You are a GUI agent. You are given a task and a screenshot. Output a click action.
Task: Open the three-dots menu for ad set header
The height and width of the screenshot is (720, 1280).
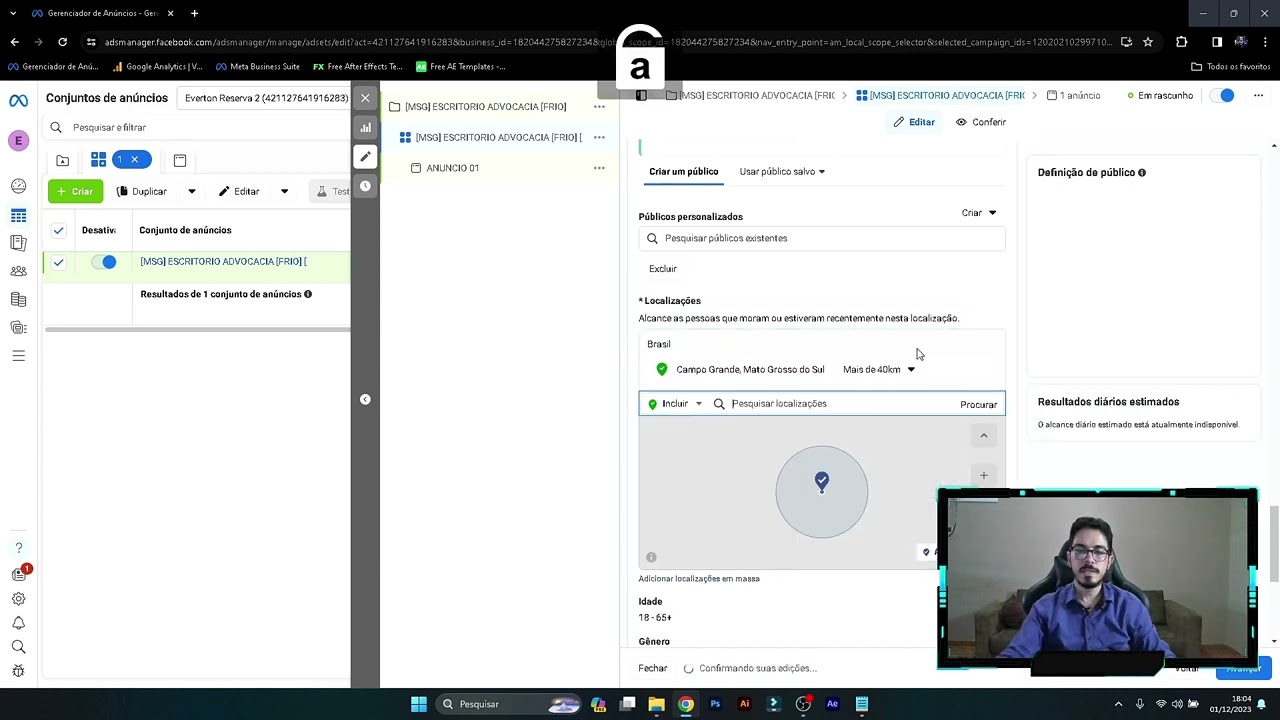(1258, 95)
